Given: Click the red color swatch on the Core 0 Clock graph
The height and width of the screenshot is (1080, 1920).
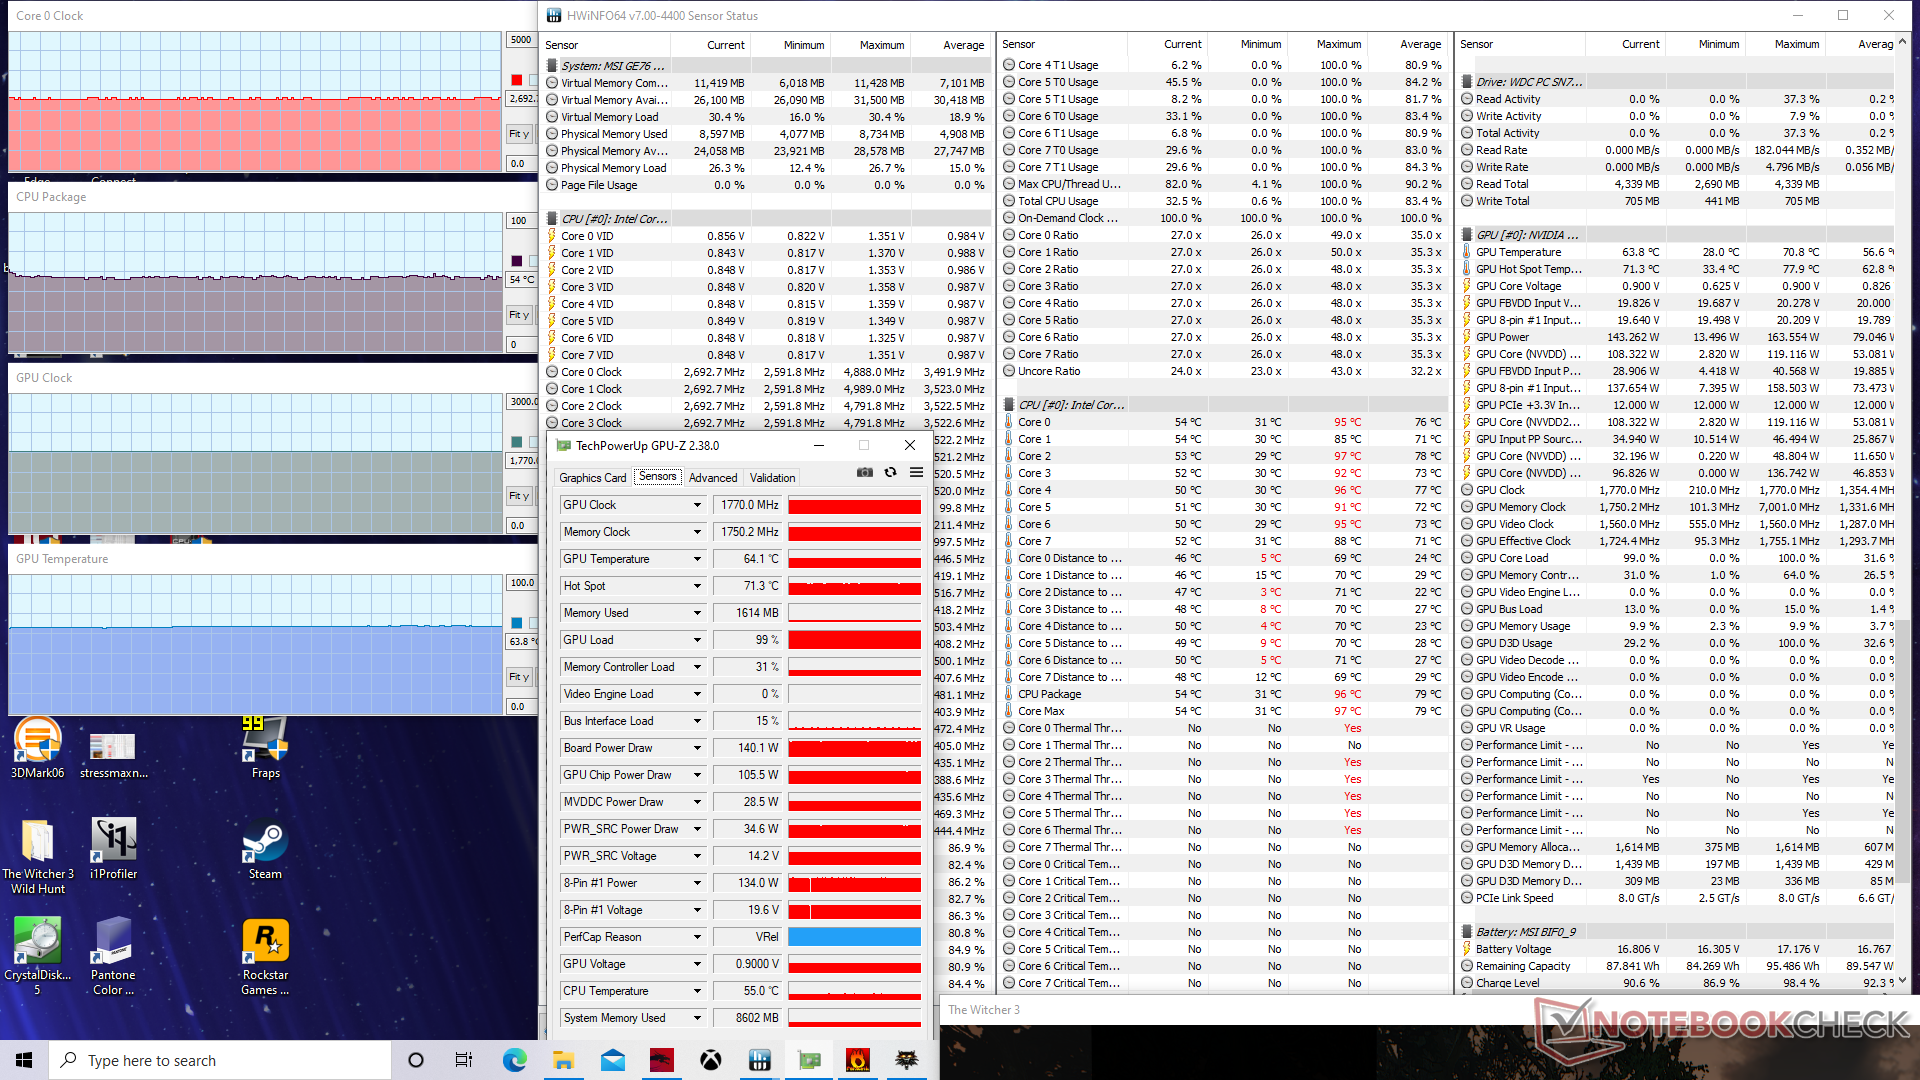Looking at the screenshot, I should [x=517, y=80].
